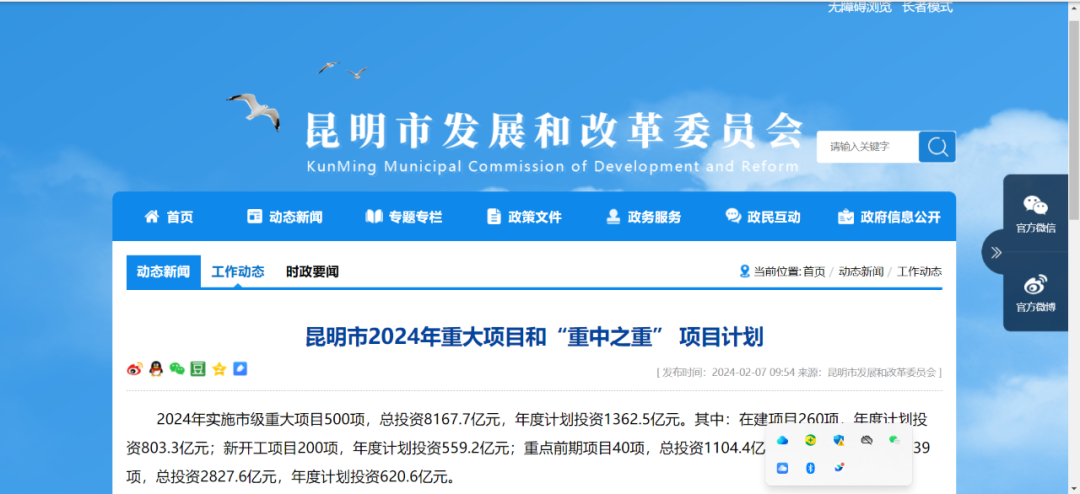Share article via WeChat icon
The width and height of the screenshot is (1080, 494).
(x=177, y=369)
